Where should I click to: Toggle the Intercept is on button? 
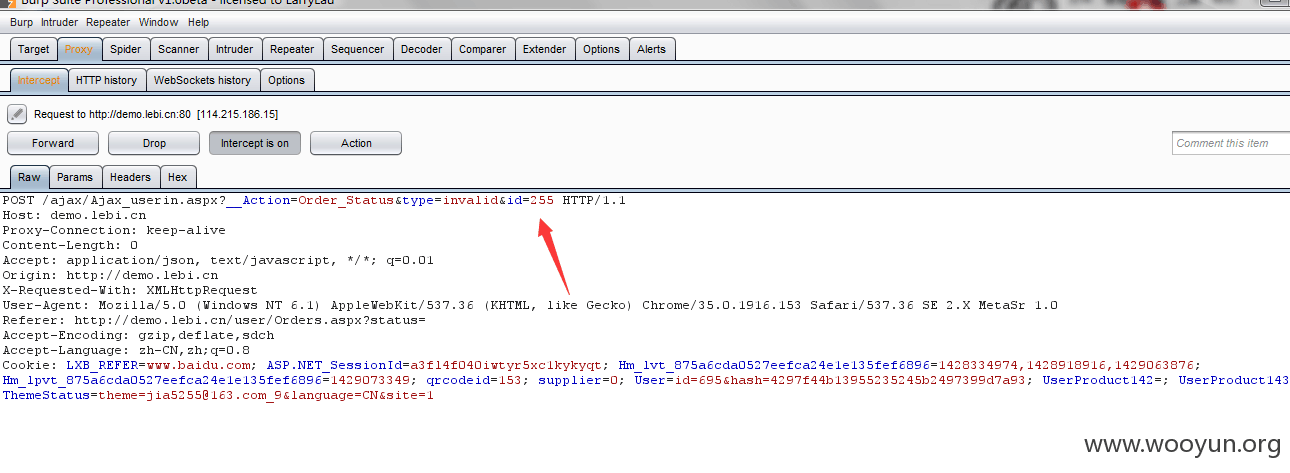[x=255, y=143]
